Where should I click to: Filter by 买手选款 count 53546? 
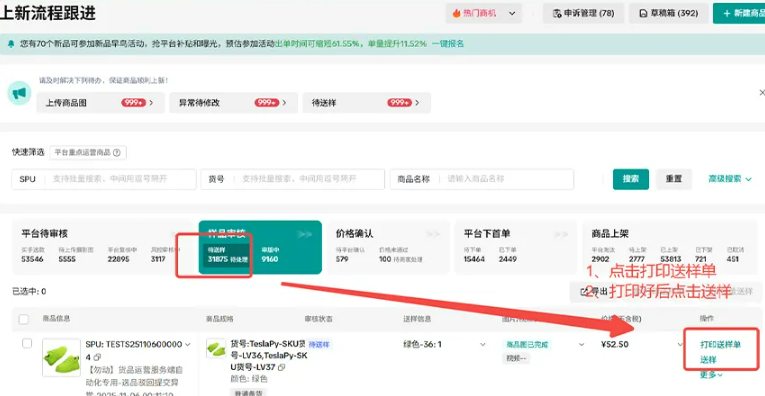click(x=32, y=255)
